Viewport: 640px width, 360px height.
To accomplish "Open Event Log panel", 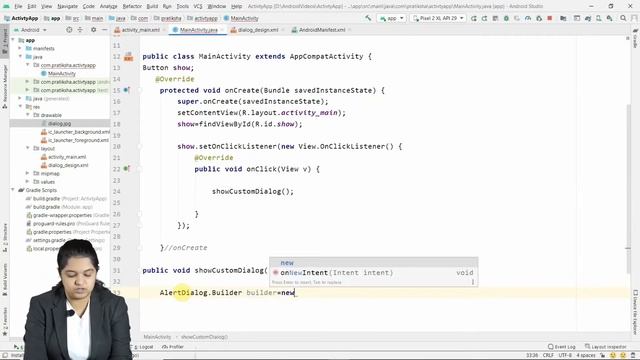I will [562, 347].
